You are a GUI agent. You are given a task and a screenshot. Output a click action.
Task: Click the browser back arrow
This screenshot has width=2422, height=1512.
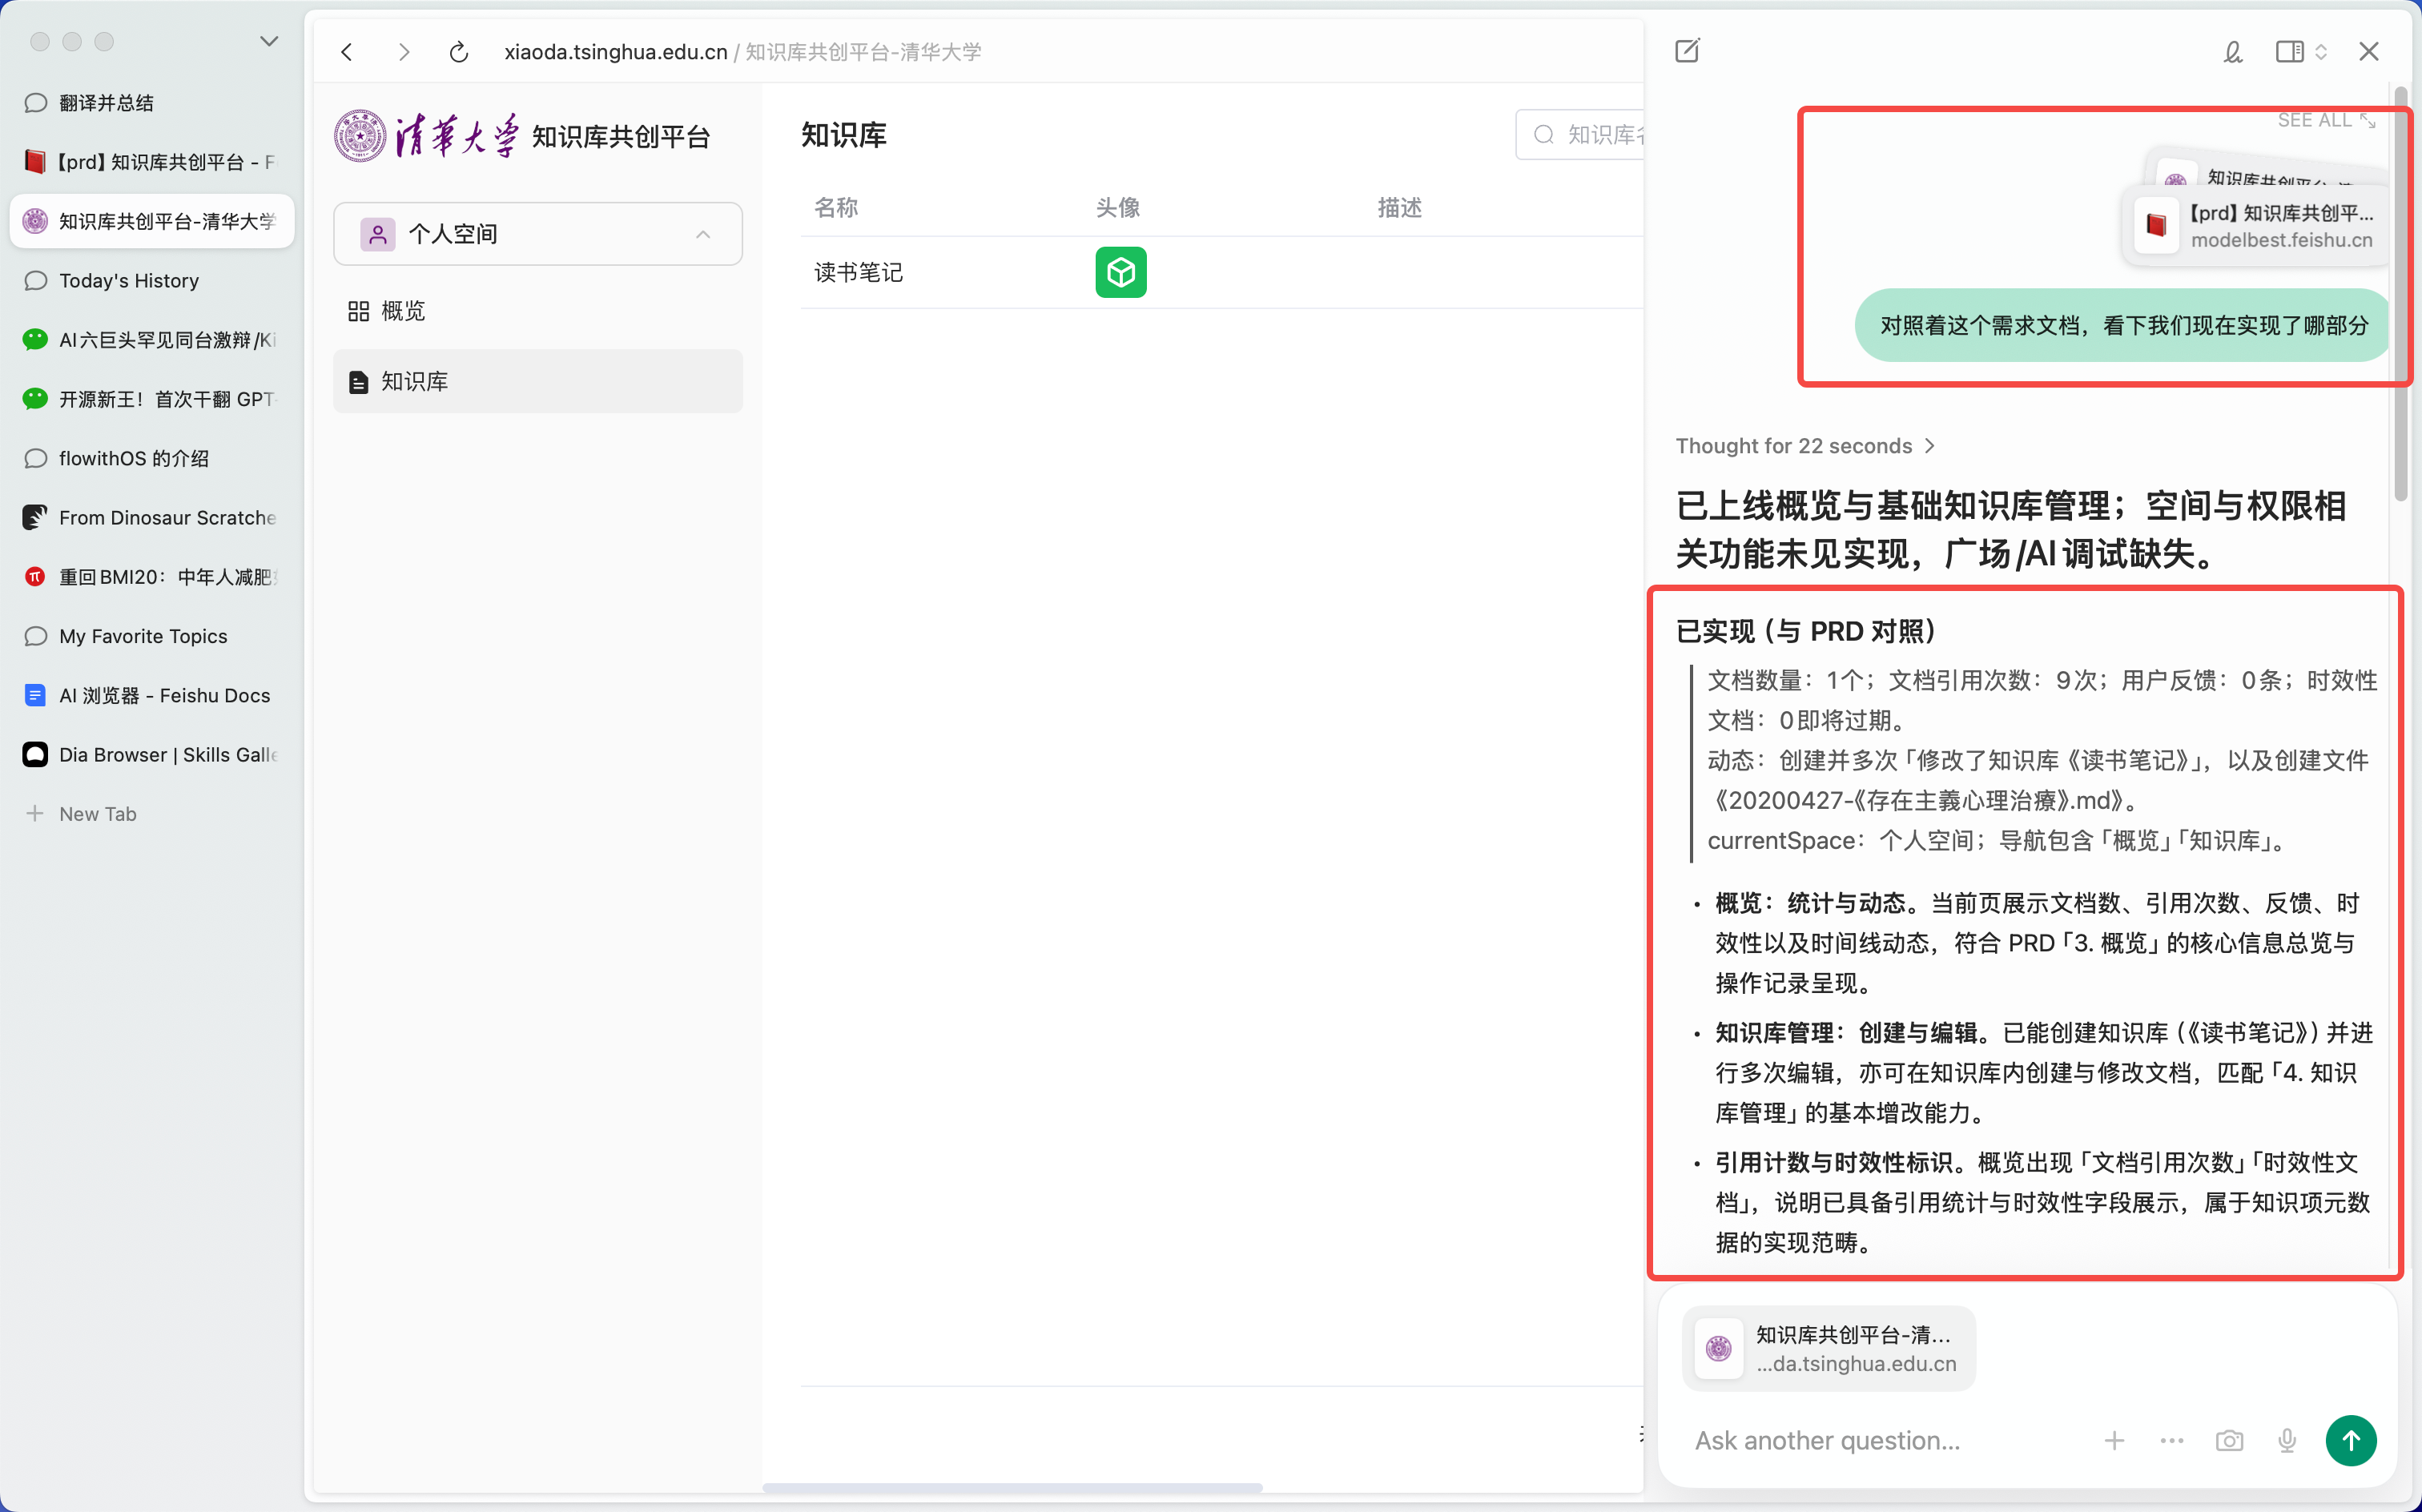point(347,52)
